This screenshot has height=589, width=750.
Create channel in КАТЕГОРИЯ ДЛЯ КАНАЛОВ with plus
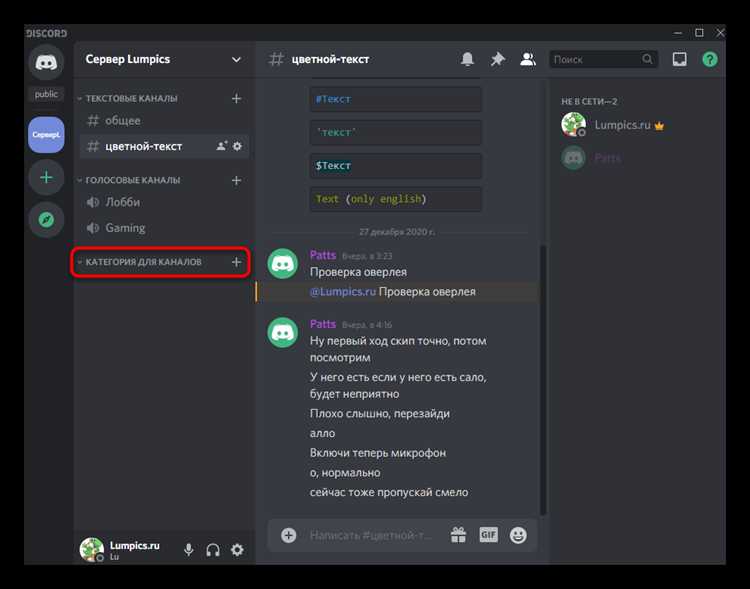click(236, 262)
